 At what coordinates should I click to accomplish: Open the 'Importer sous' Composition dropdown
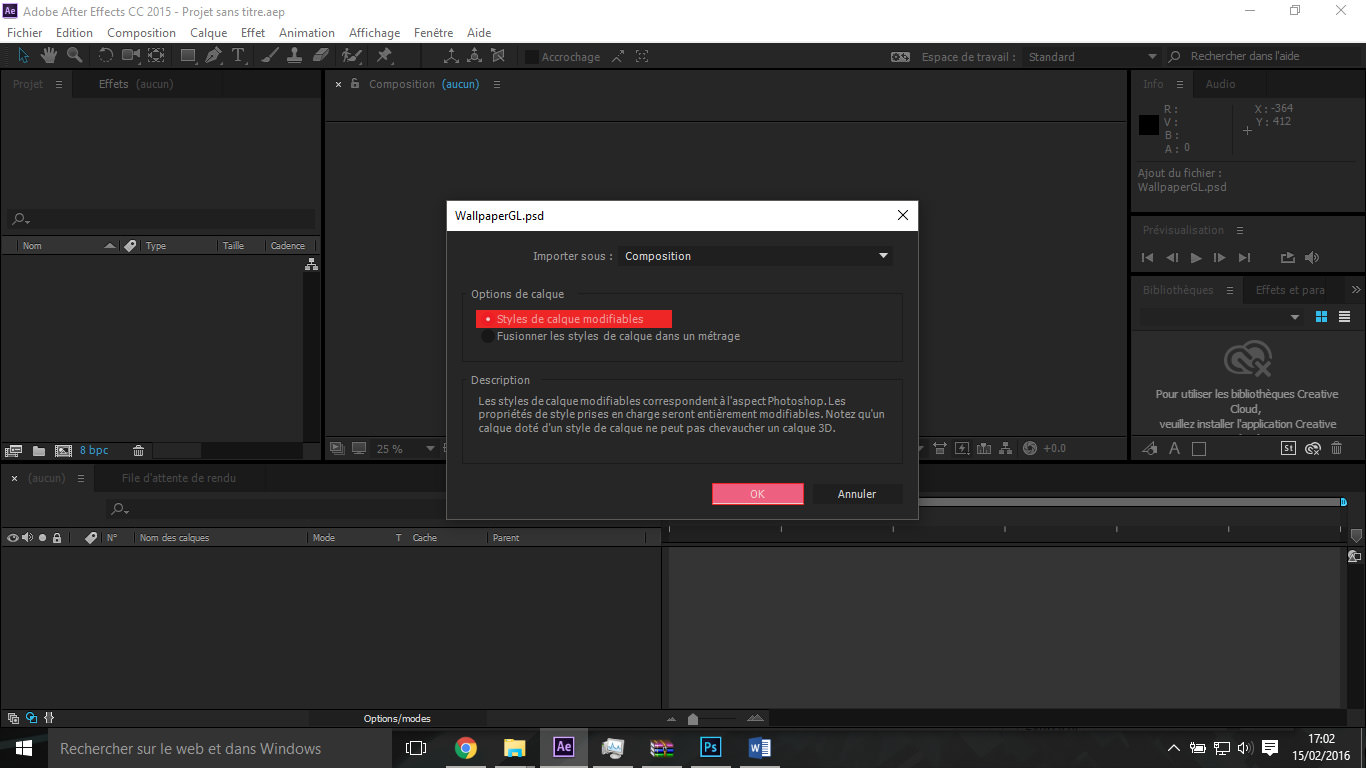755,256
